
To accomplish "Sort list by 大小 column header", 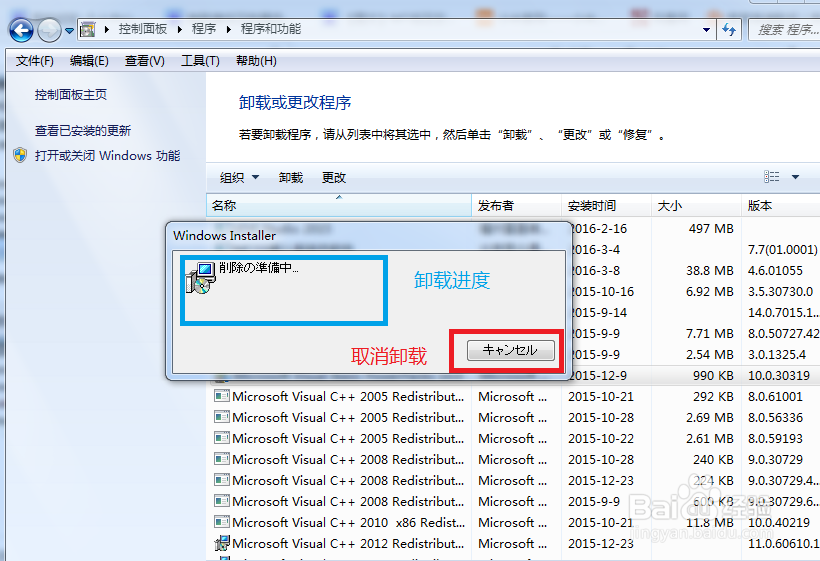I will 696,205.
